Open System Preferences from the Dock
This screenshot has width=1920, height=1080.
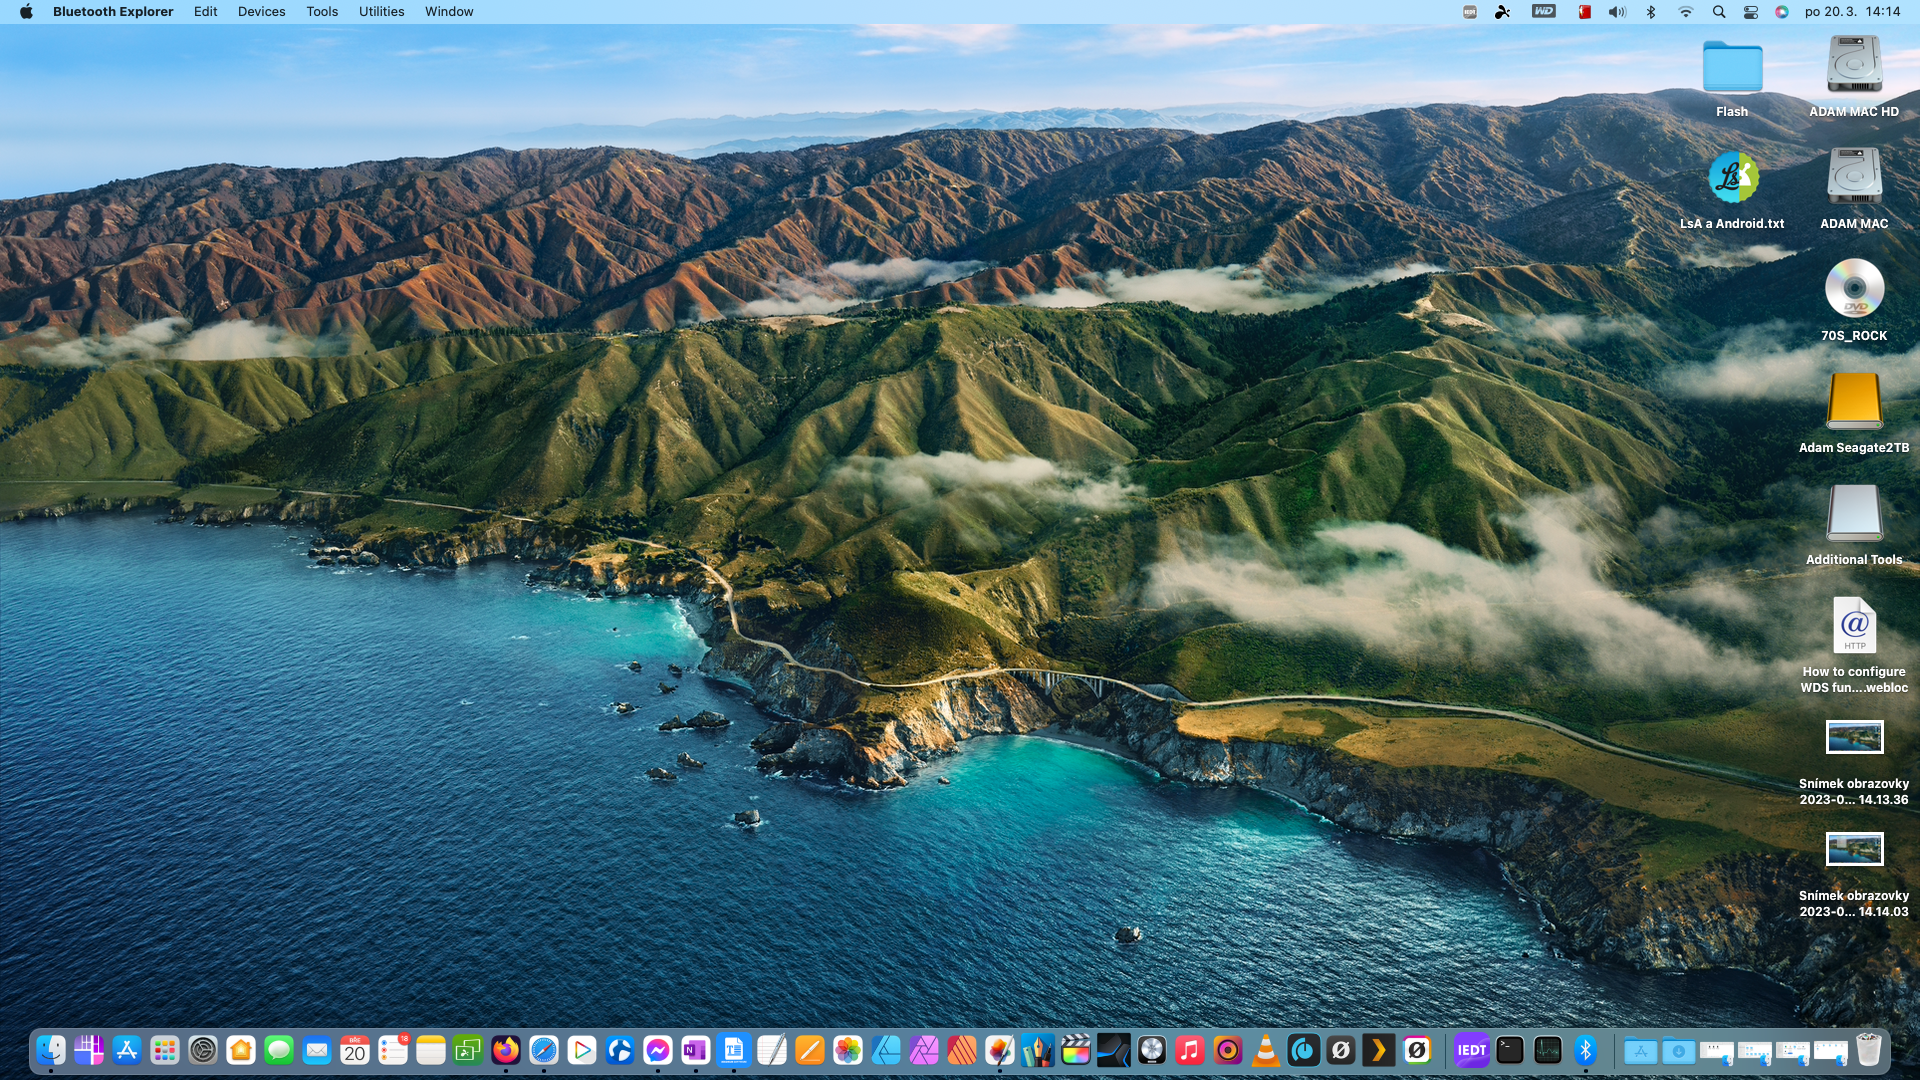[x=203, y=1050]
